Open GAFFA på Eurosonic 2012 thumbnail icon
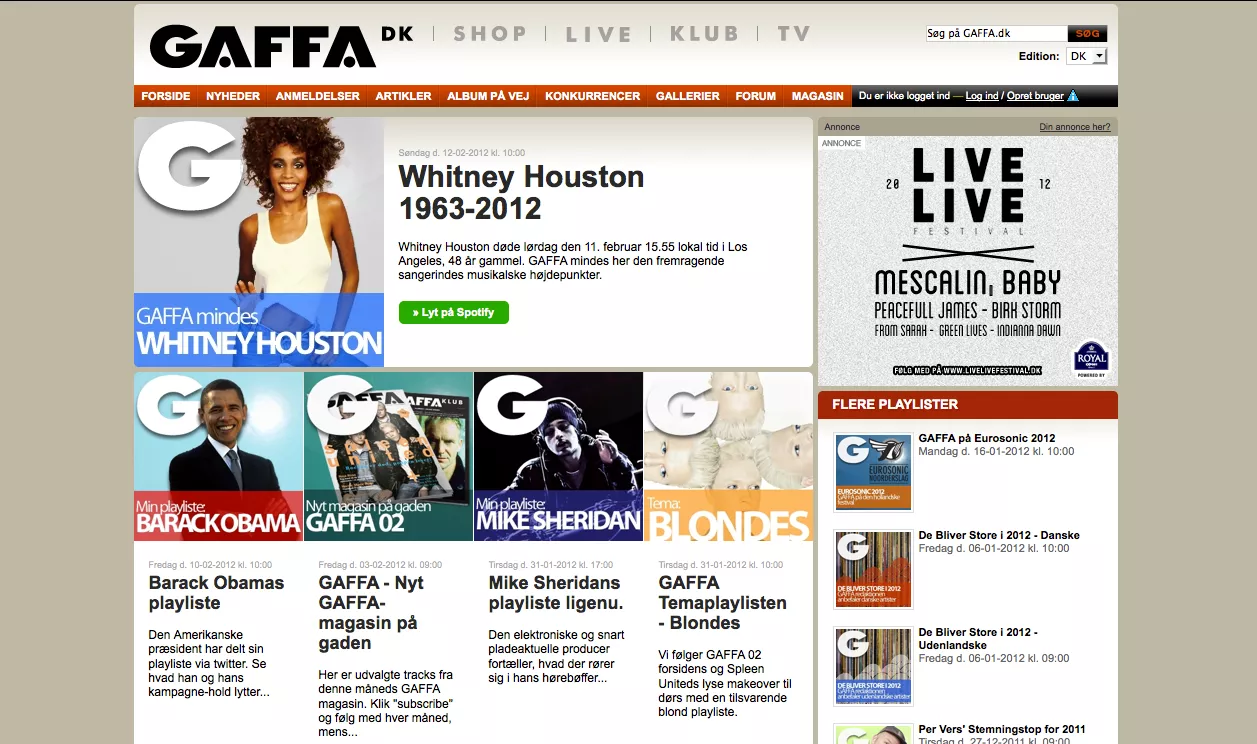This screenshot has height=744, width=1257. pyautogui.click(x=873, y=473)
